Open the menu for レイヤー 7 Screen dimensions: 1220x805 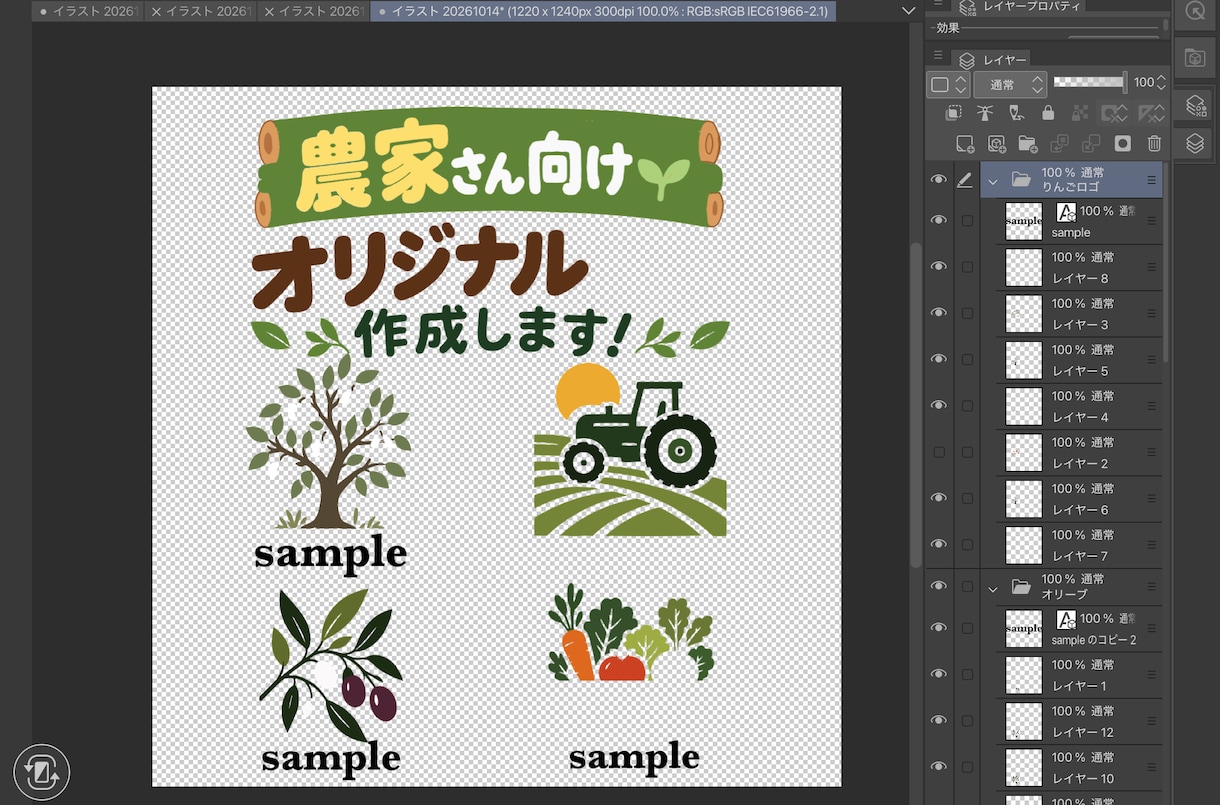coord(1151,545)
